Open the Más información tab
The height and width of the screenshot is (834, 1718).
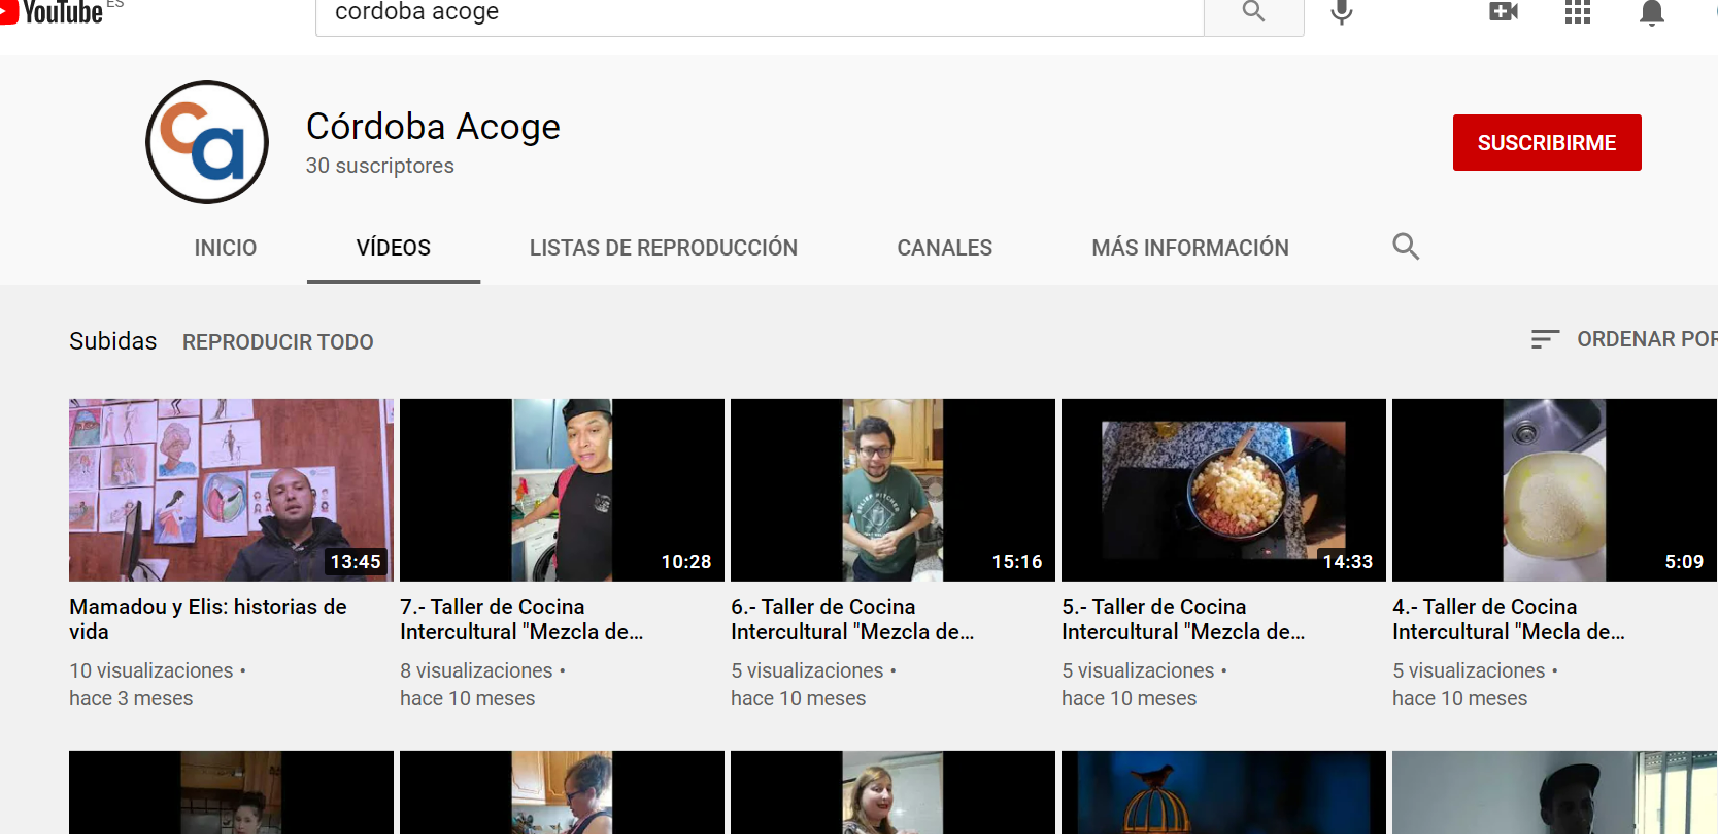coord(1189,248)
